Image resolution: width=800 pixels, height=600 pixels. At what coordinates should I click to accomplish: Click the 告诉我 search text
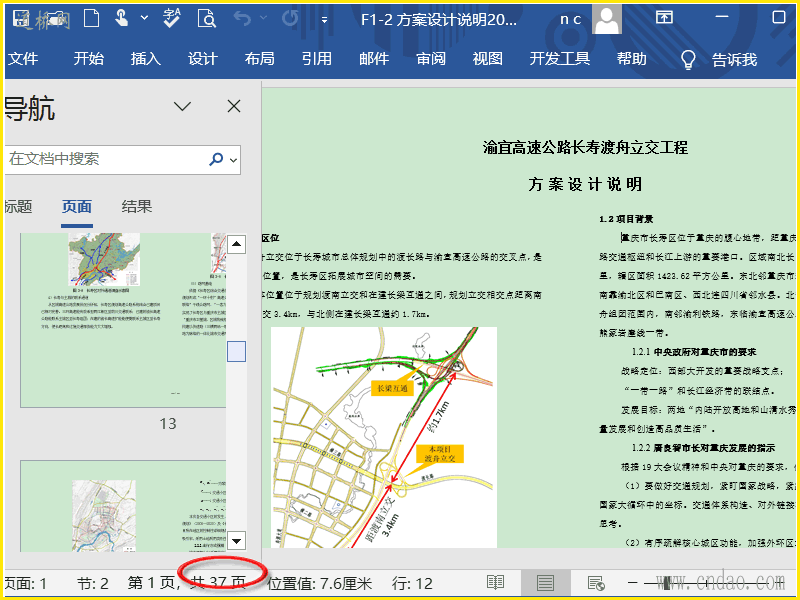coord(734,60)
